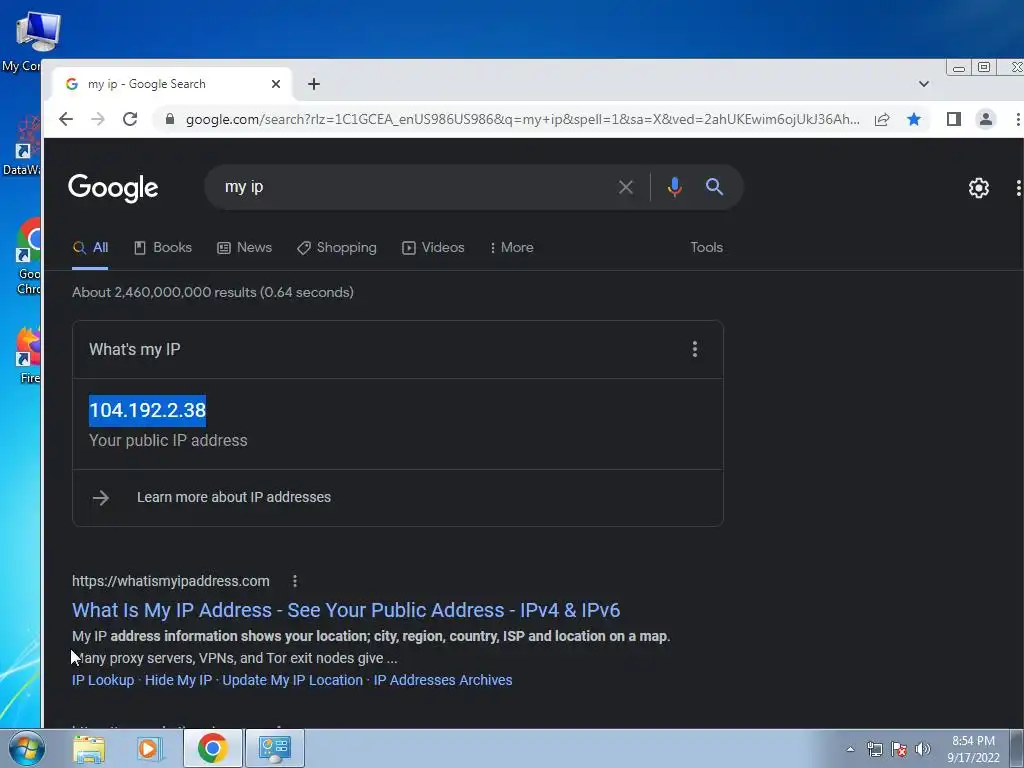Select the All results tab
1024x768 pixels.
click(x=90, y=248)
